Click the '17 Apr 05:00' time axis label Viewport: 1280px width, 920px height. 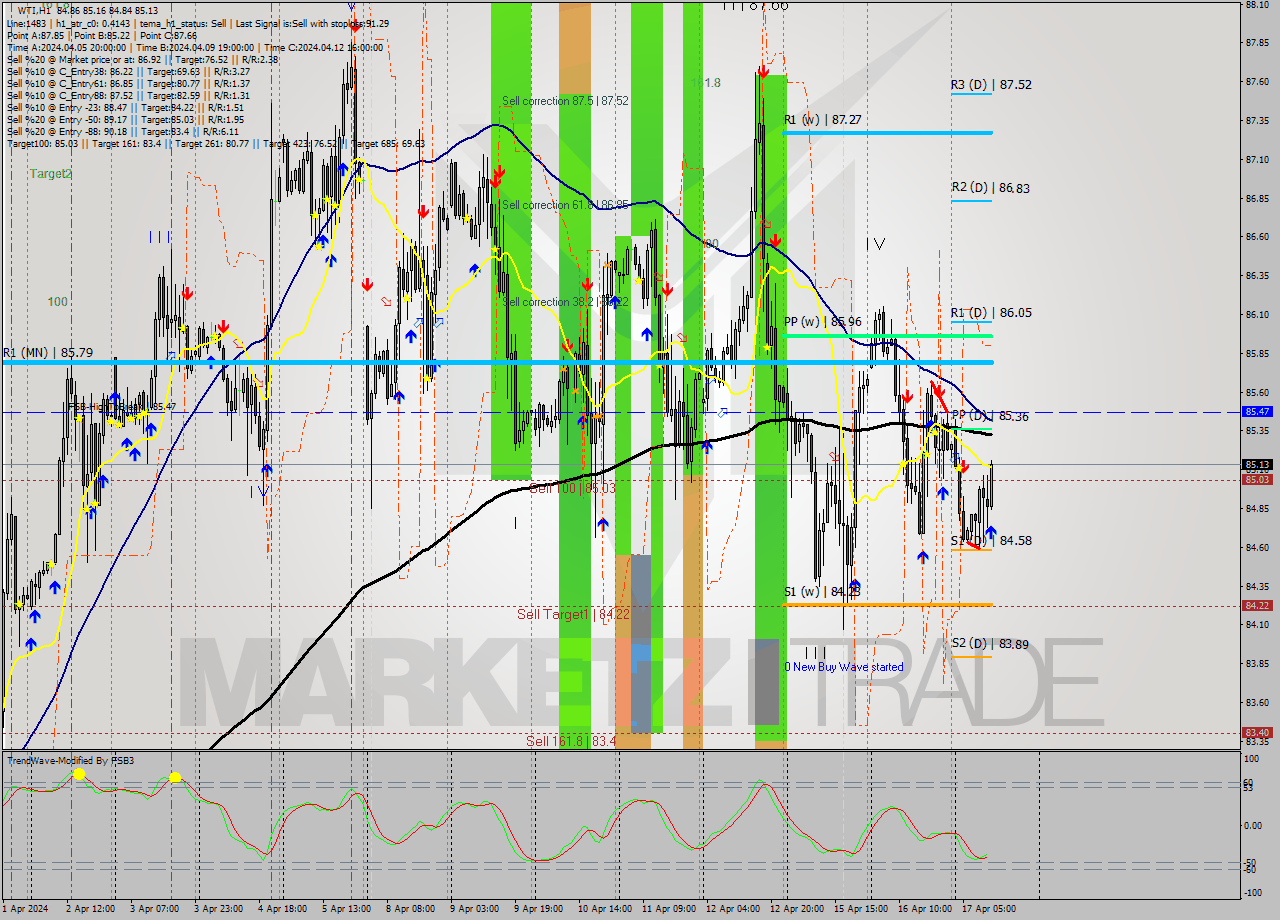coord(988,909)
